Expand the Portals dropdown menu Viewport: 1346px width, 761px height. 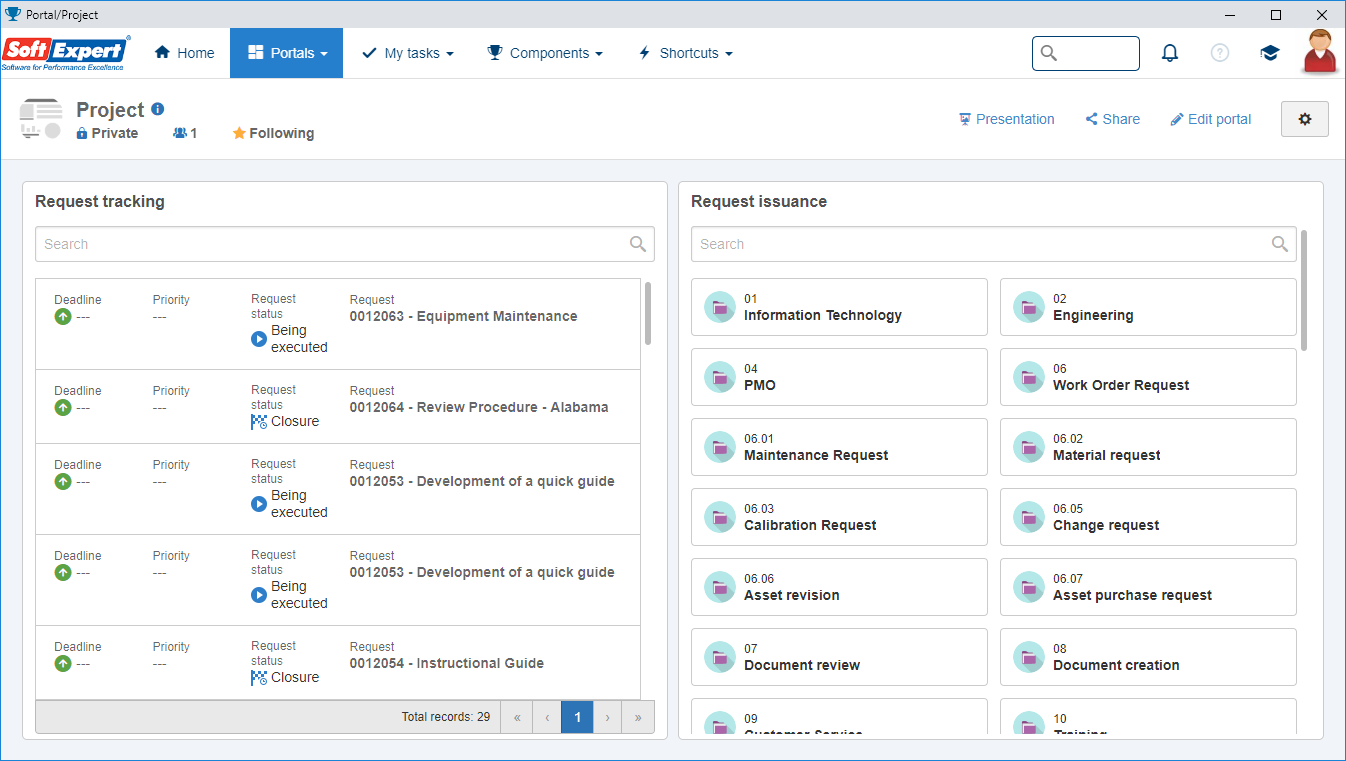286,53
